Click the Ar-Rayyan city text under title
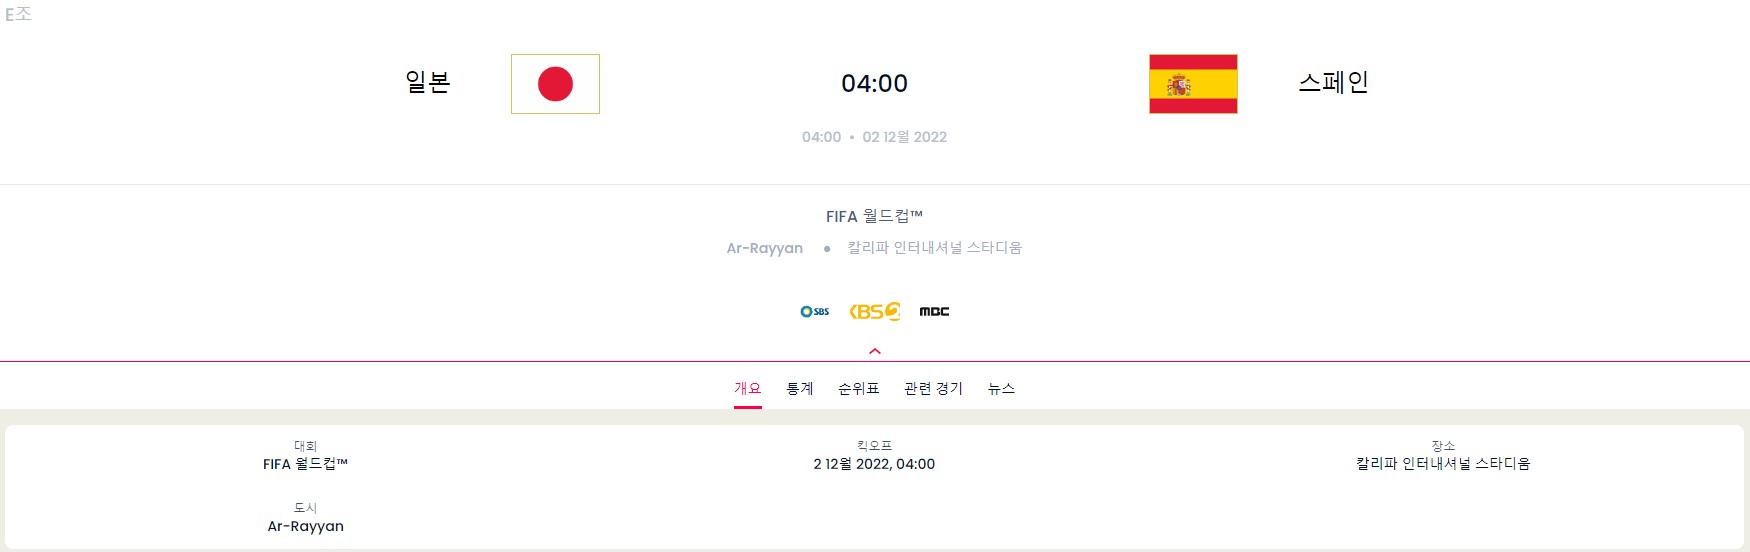 (765, 248)
